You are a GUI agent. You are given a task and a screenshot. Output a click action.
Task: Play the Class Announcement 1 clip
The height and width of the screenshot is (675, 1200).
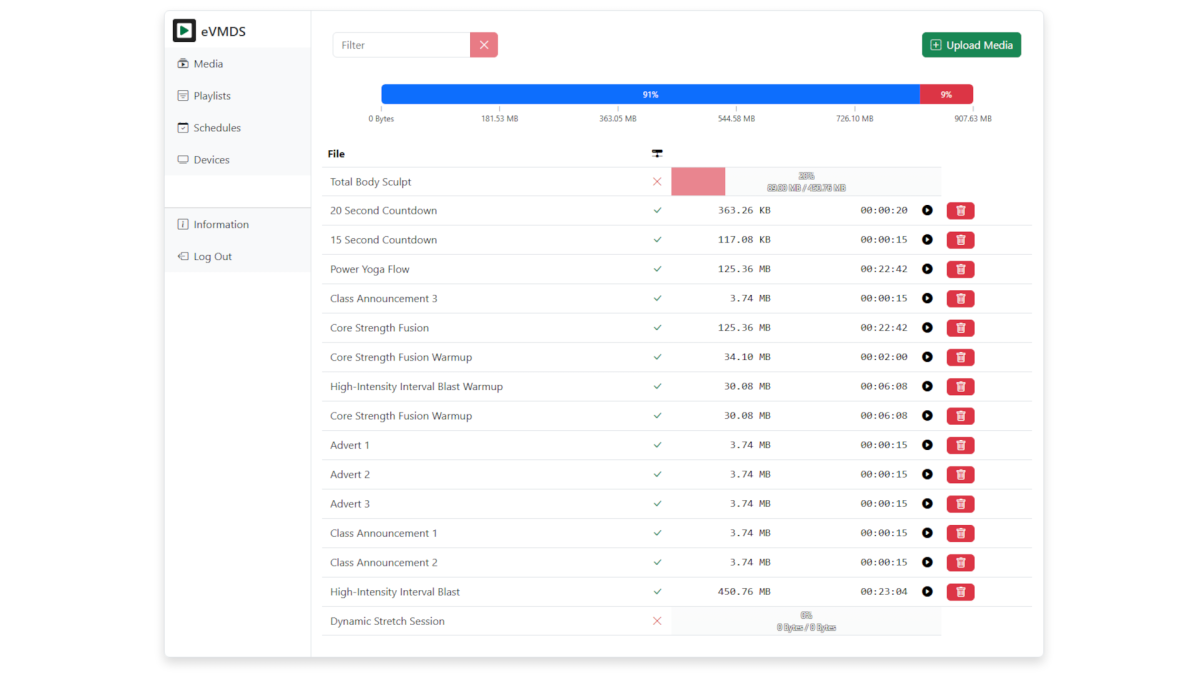click(x=927, y=533)
